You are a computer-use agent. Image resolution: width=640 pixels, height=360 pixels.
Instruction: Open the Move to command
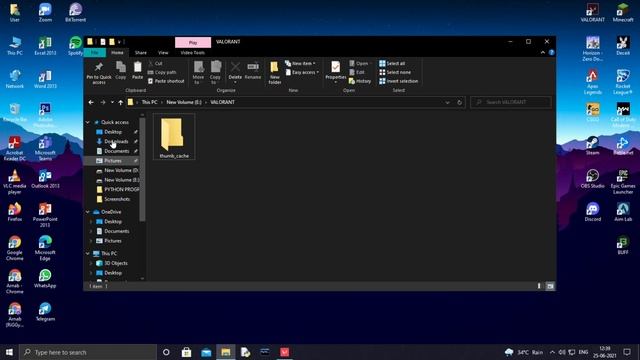[198, 72]
